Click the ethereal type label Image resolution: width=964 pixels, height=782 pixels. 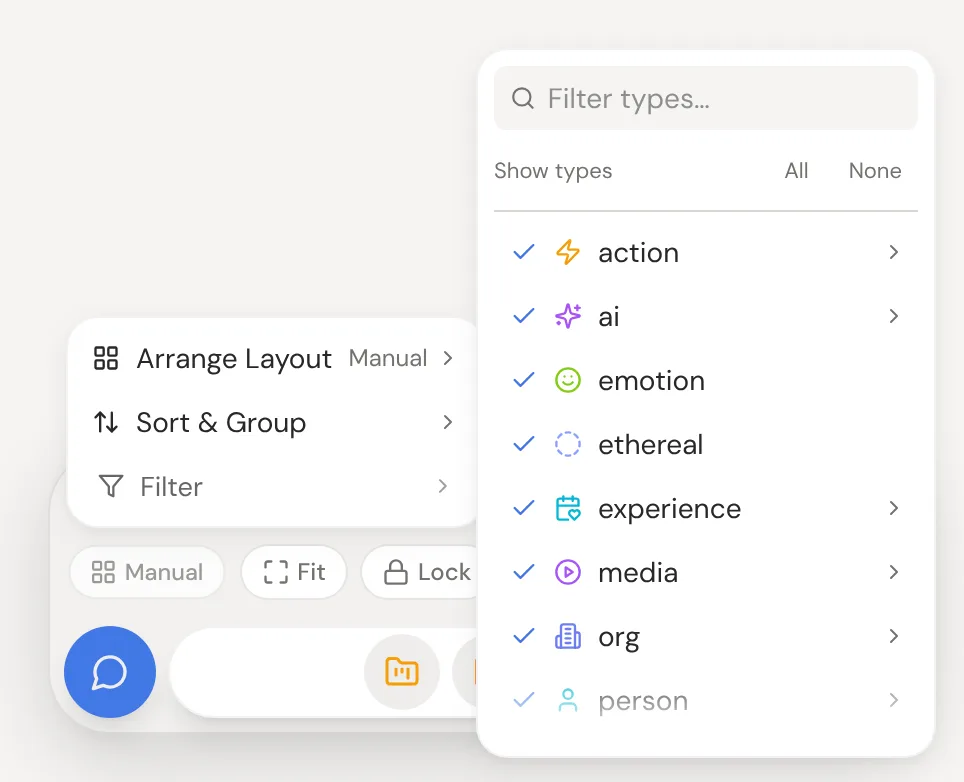(650, 444)
